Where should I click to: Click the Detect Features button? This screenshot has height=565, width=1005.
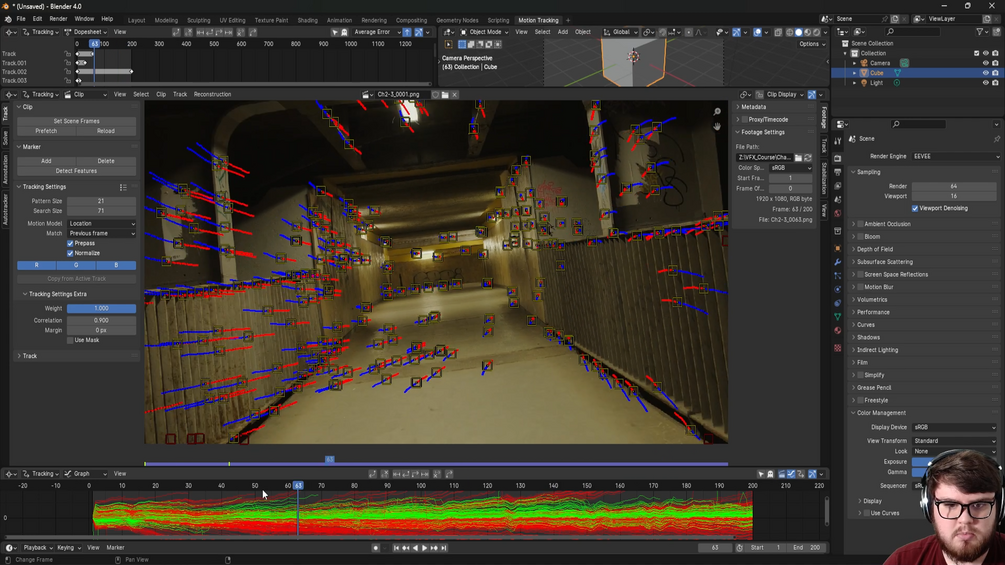pos(76,171)
